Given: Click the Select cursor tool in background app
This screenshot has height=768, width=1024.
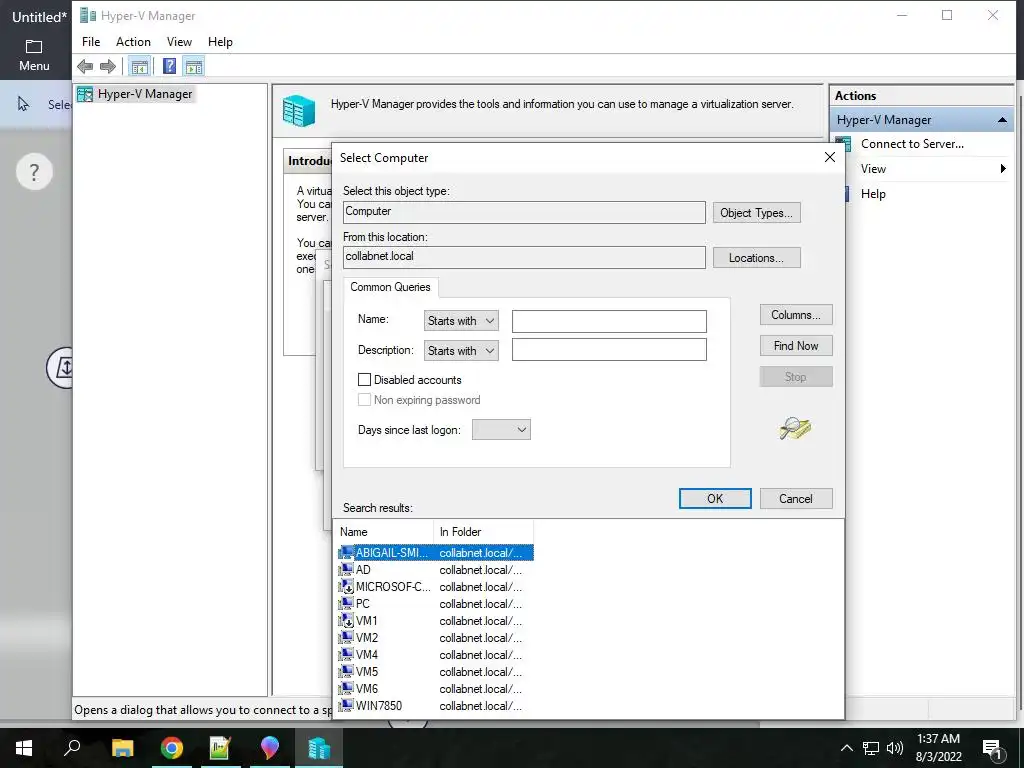Looking at the screenshot, I should [x=24, y=104].
